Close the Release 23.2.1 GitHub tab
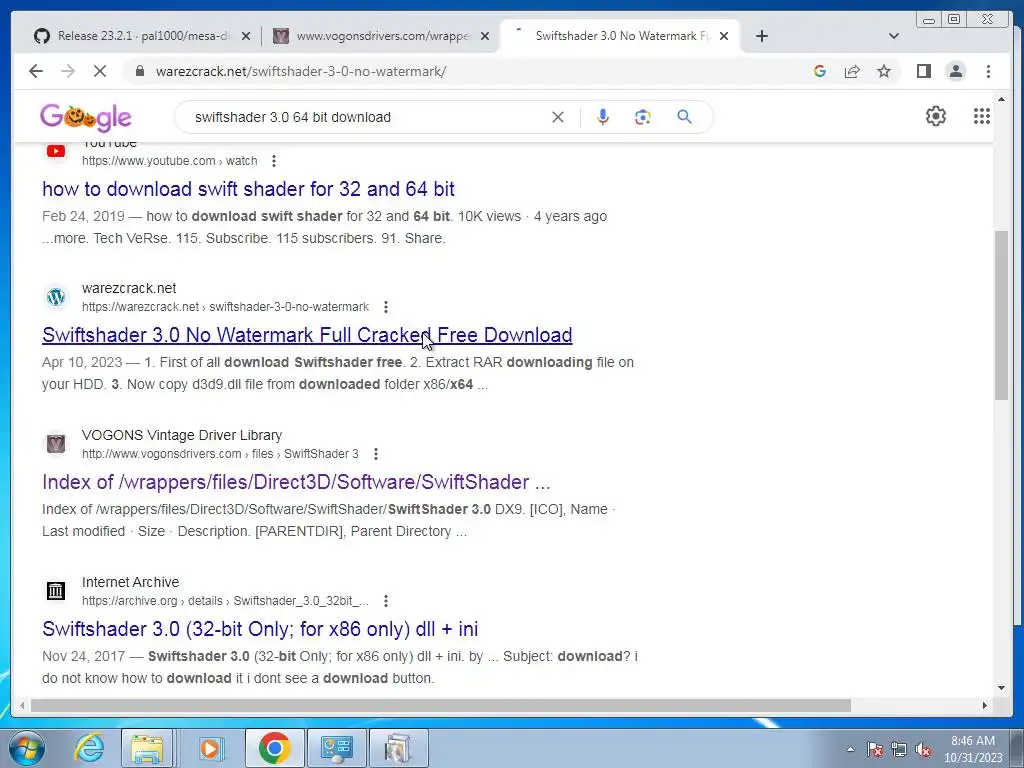This screenshot has width=1024, height=768. [x=246, y=36]
